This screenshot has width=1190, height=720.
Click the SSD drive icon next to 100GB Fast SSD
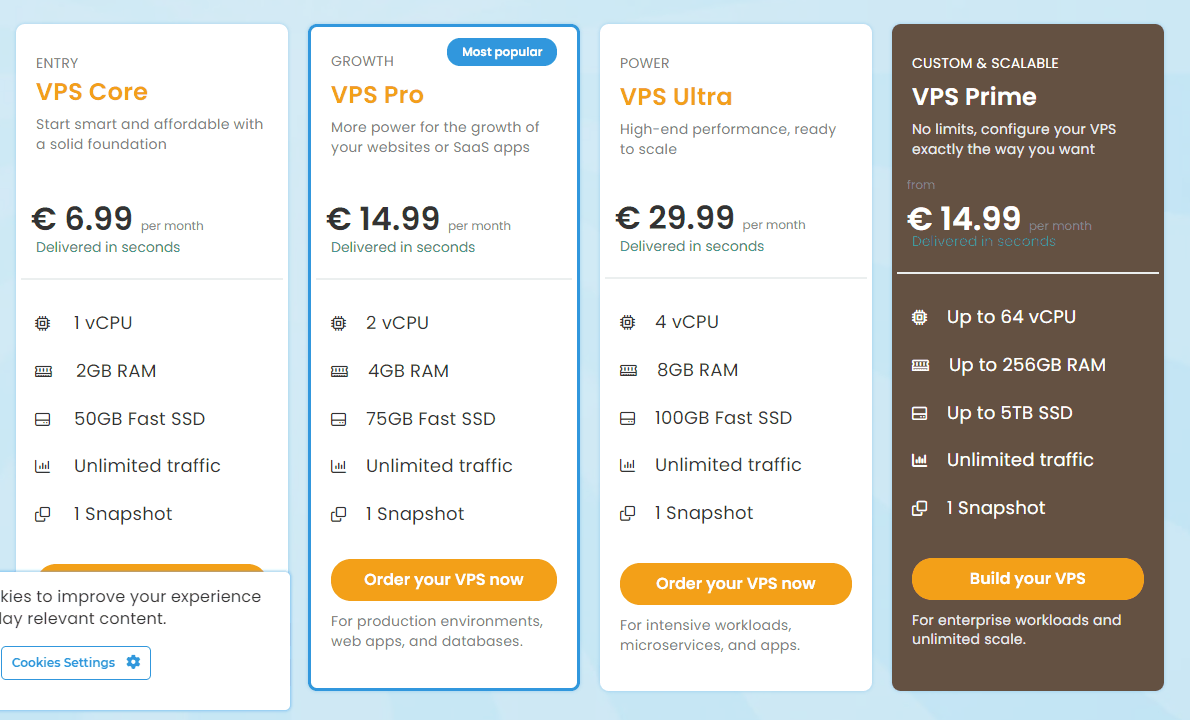pyautogui.click(x=628, y=418)
